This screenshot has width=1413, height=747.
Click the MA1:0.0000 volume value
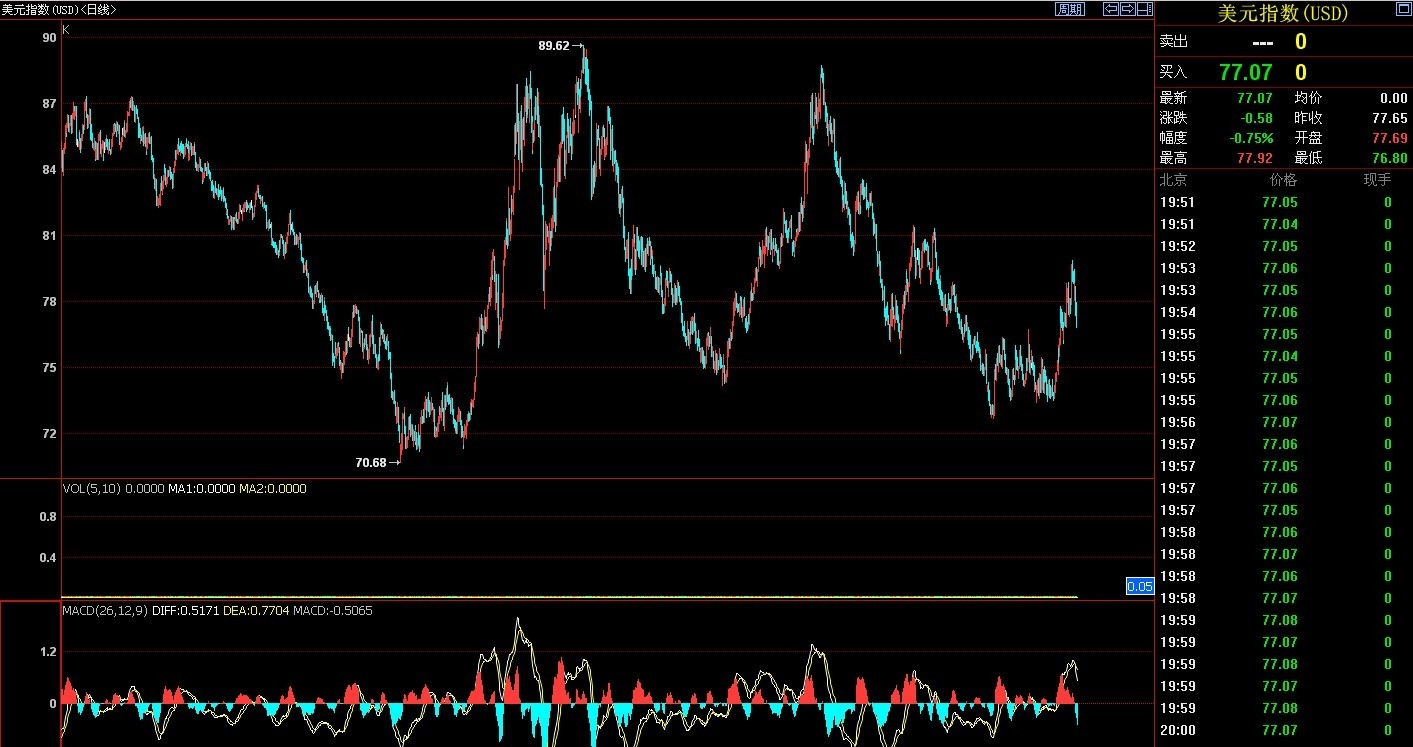click(x=201, y=489)
